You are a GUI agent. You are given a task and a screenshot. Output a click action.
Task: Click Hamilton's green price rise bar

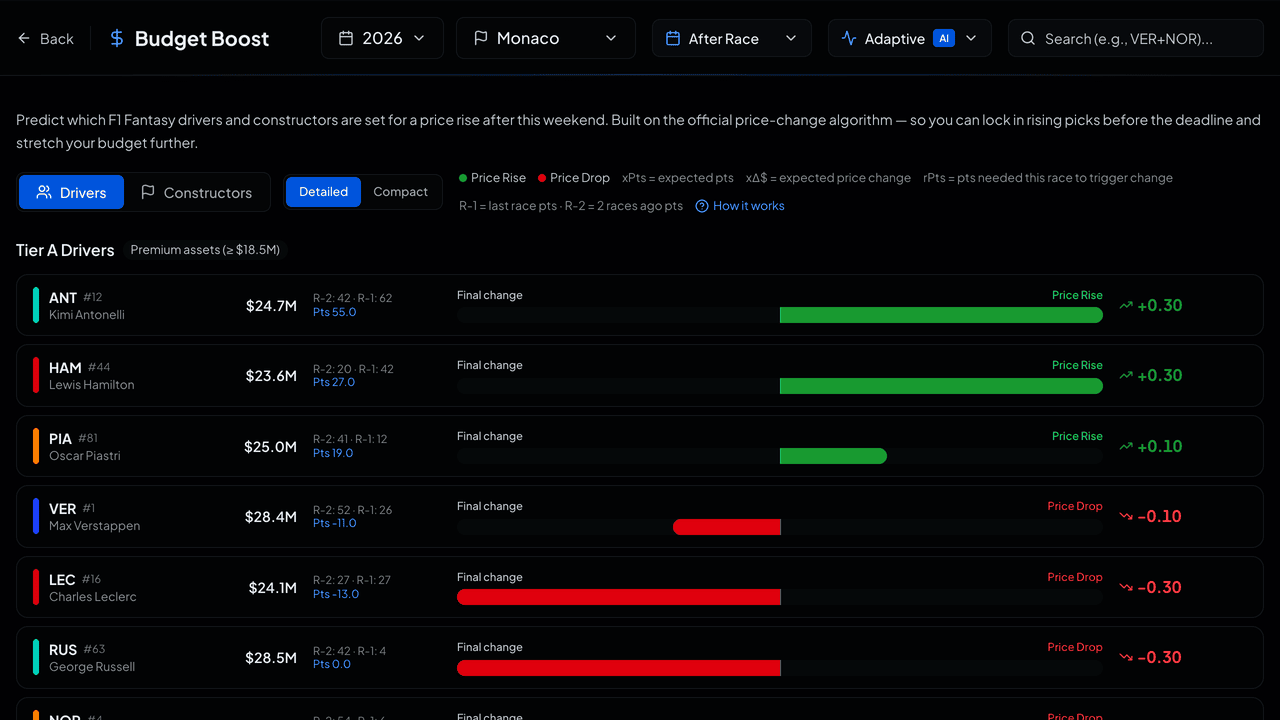[x=941, y=386]
